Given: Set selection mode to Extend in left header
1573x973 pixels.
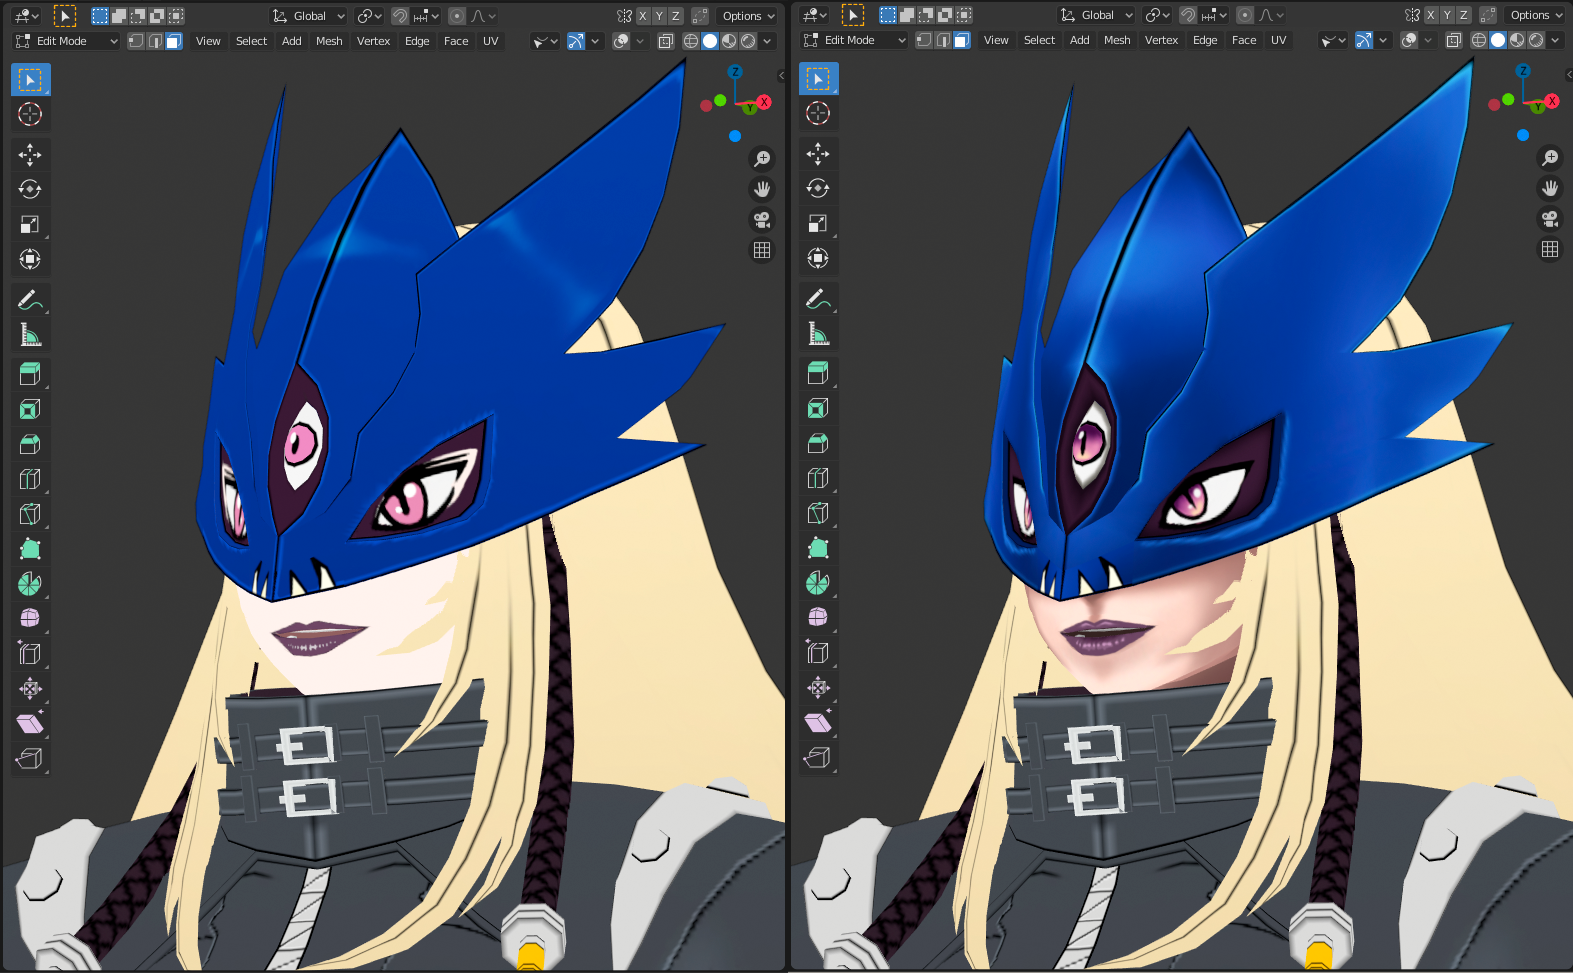Looking at the screenshot, I should coord(119,16).
